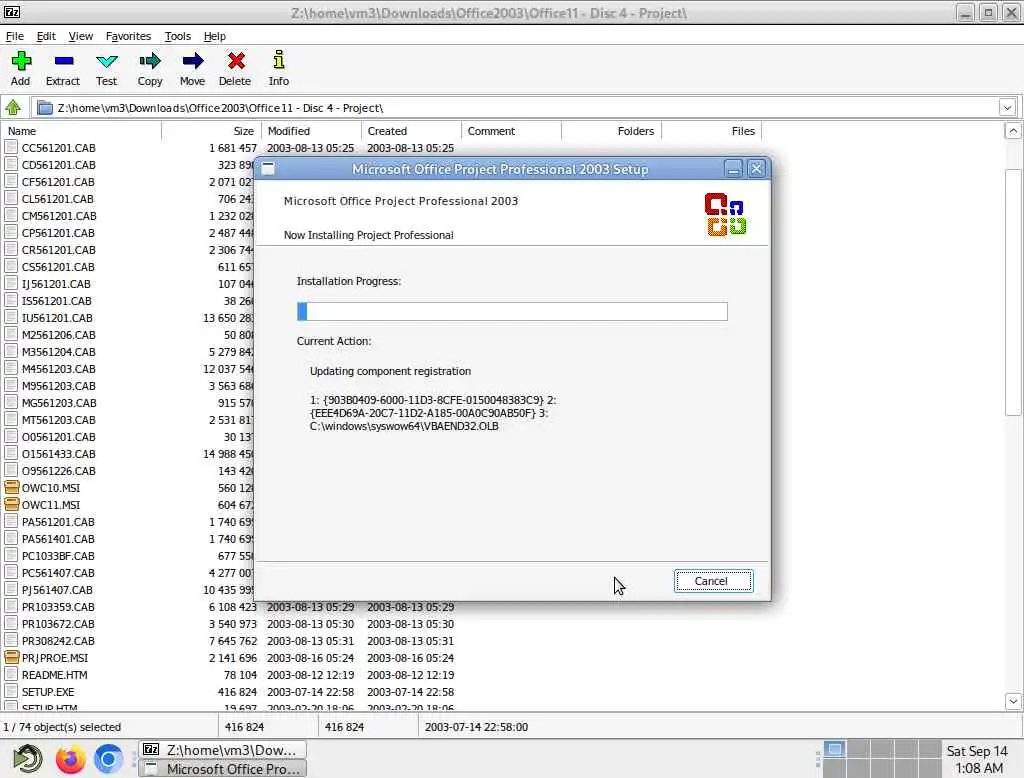Select the OWC10.MSI installer icon
The width and height of the screenshot is (1024, 778).
(x=11, y=487)
